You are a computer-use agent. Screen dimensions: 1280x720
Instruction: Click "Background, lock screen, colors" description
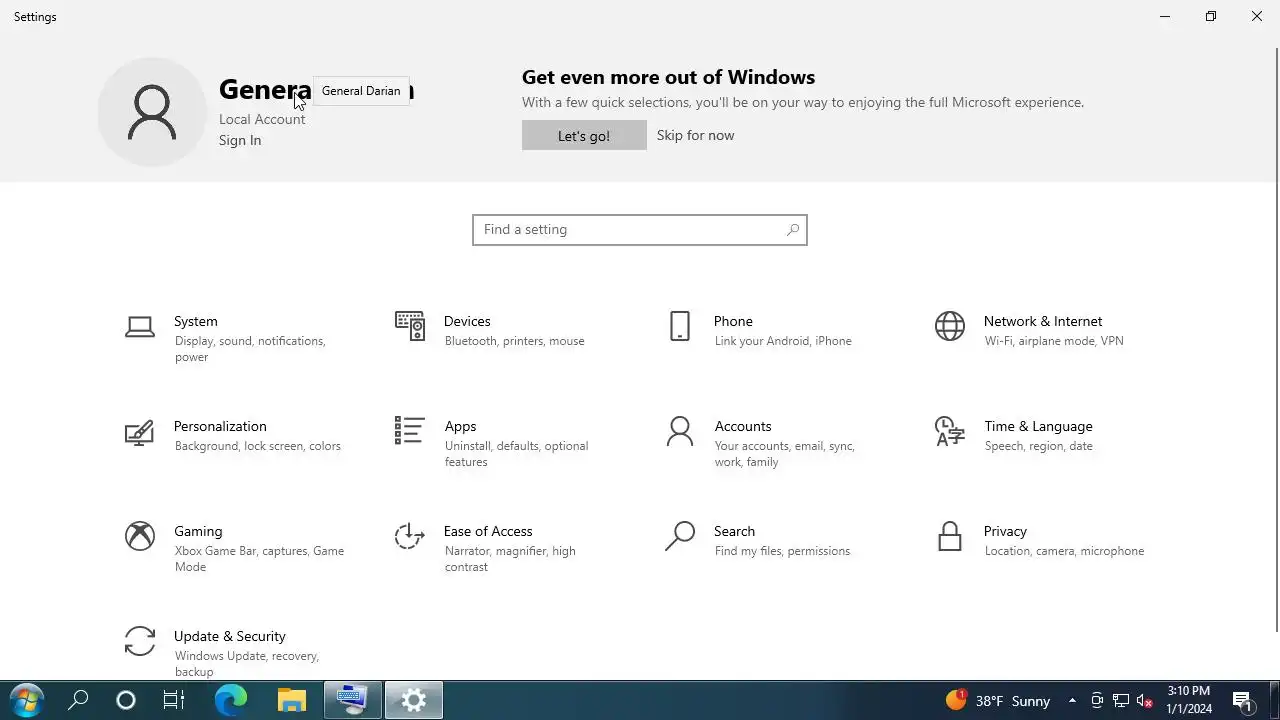(258, 446)
